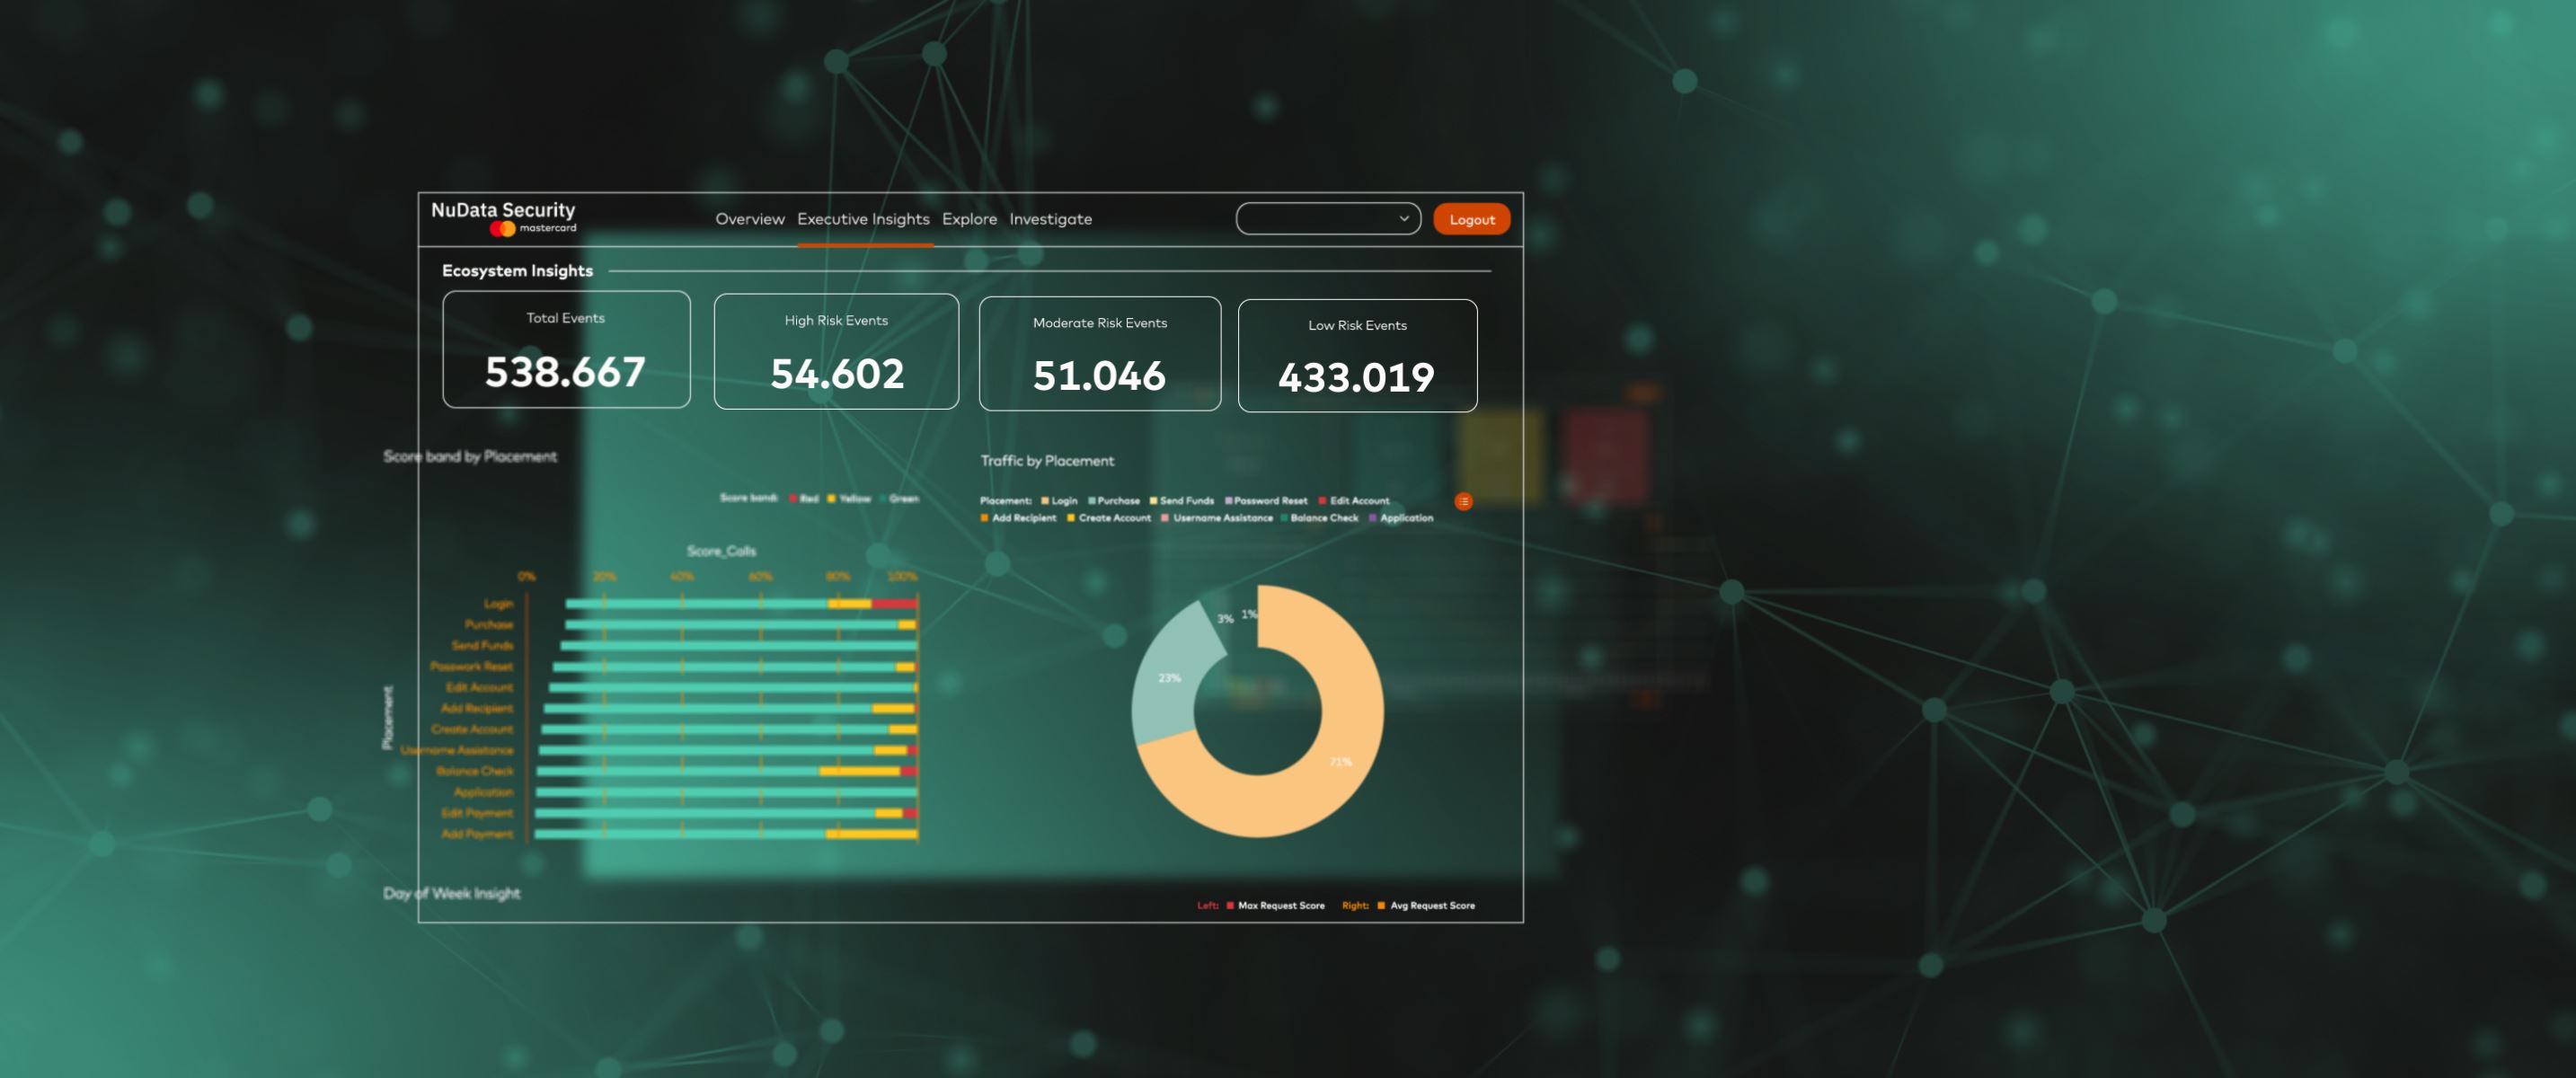Toggle Send Funds series in legend
This screenshot has width=2576, height=1078.
1186,501
